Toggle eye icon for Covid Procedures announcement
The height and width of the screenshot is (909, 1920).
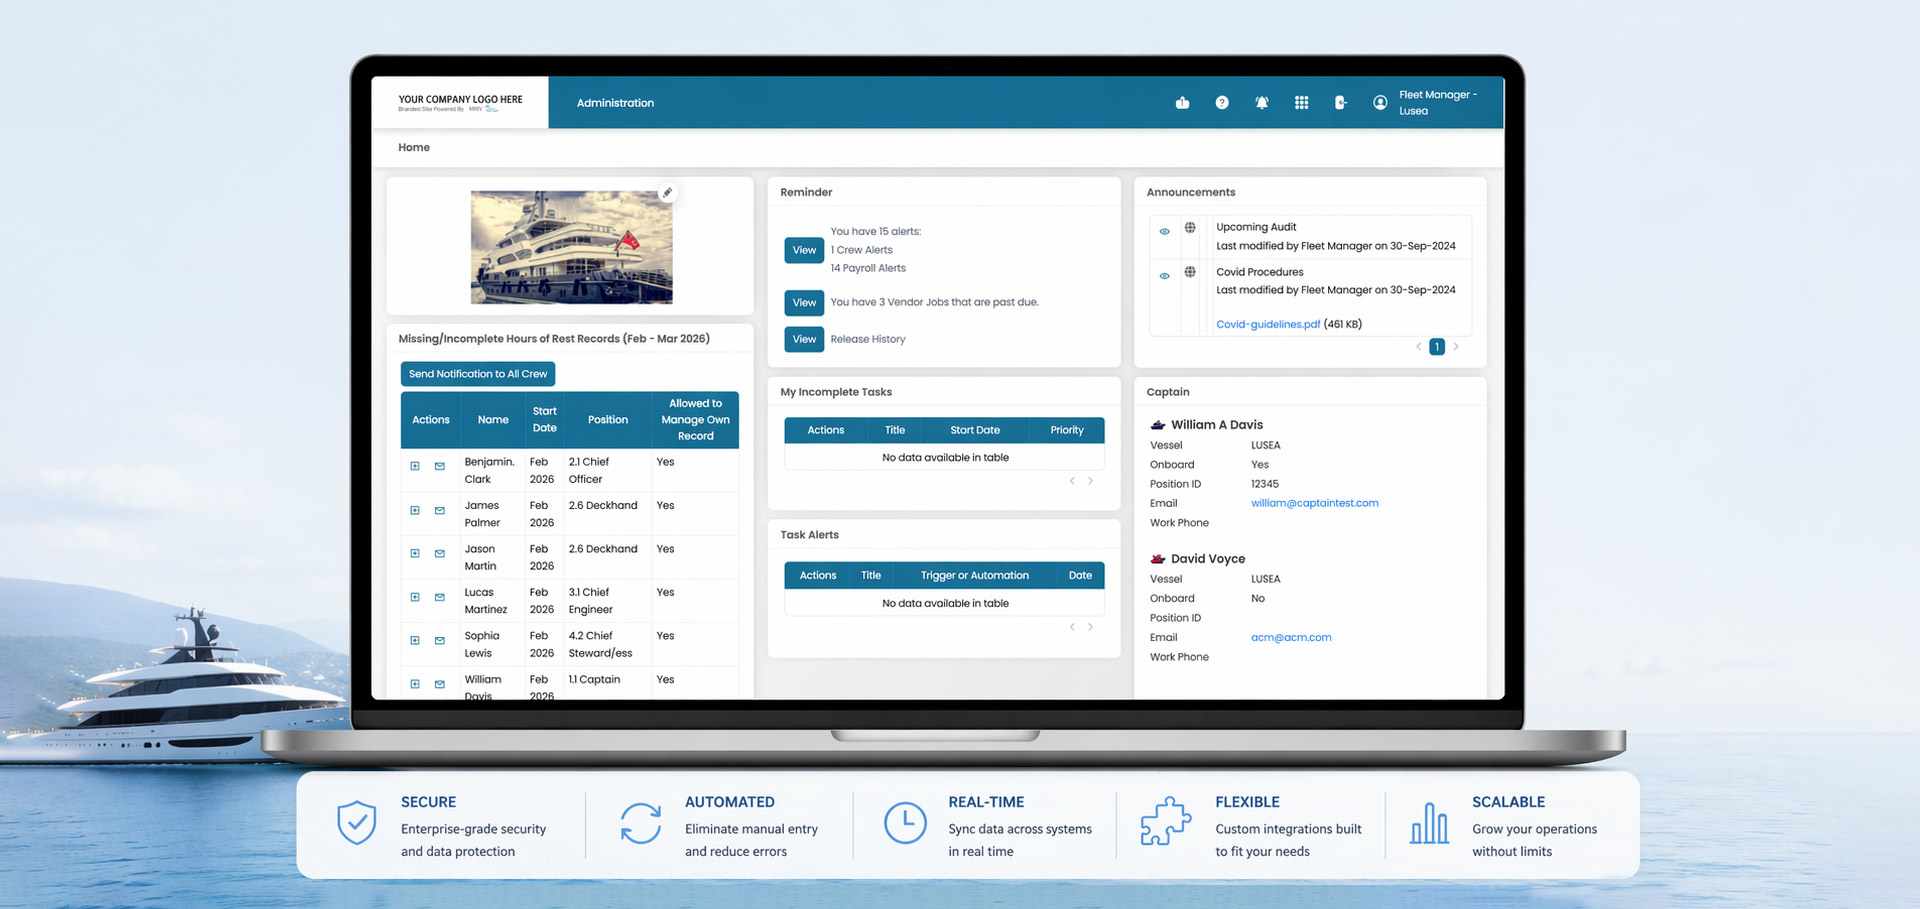point(1164,276)
